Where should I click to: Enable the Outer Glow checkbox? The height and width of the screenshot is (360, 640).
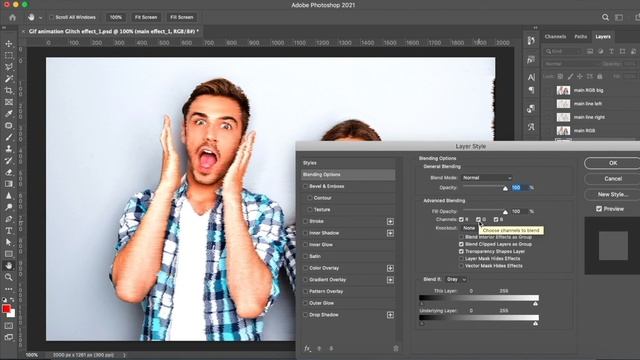(x=305, y=303)
